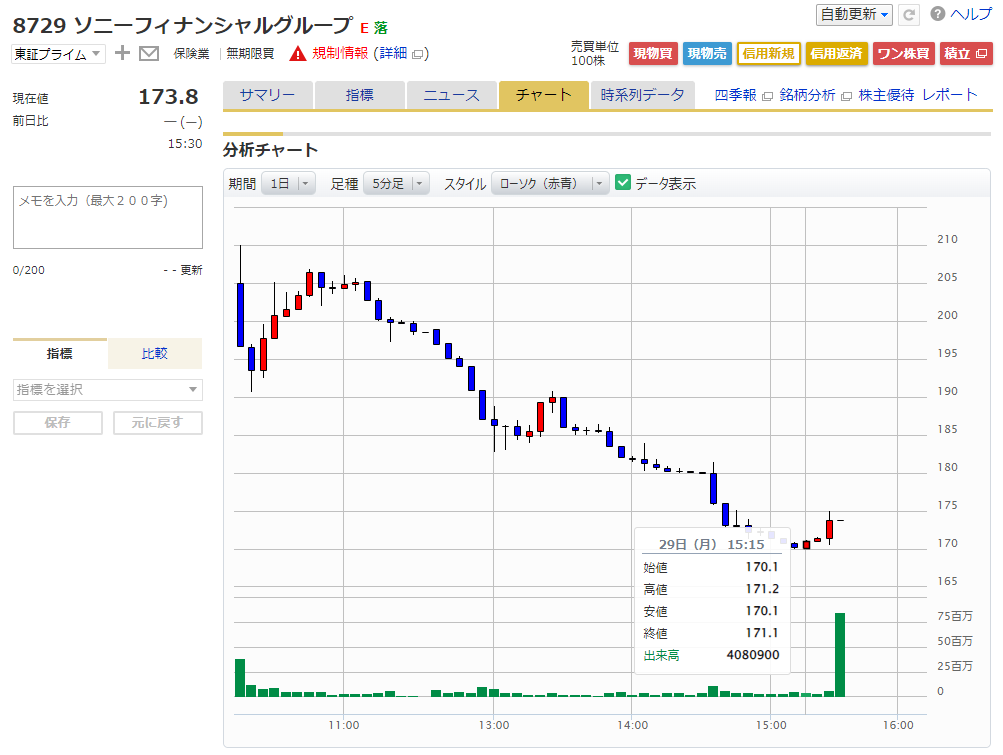Toggle the データ表示 checkbox
The width and height of the screenshot is (1003, 755).
[623, 183]
